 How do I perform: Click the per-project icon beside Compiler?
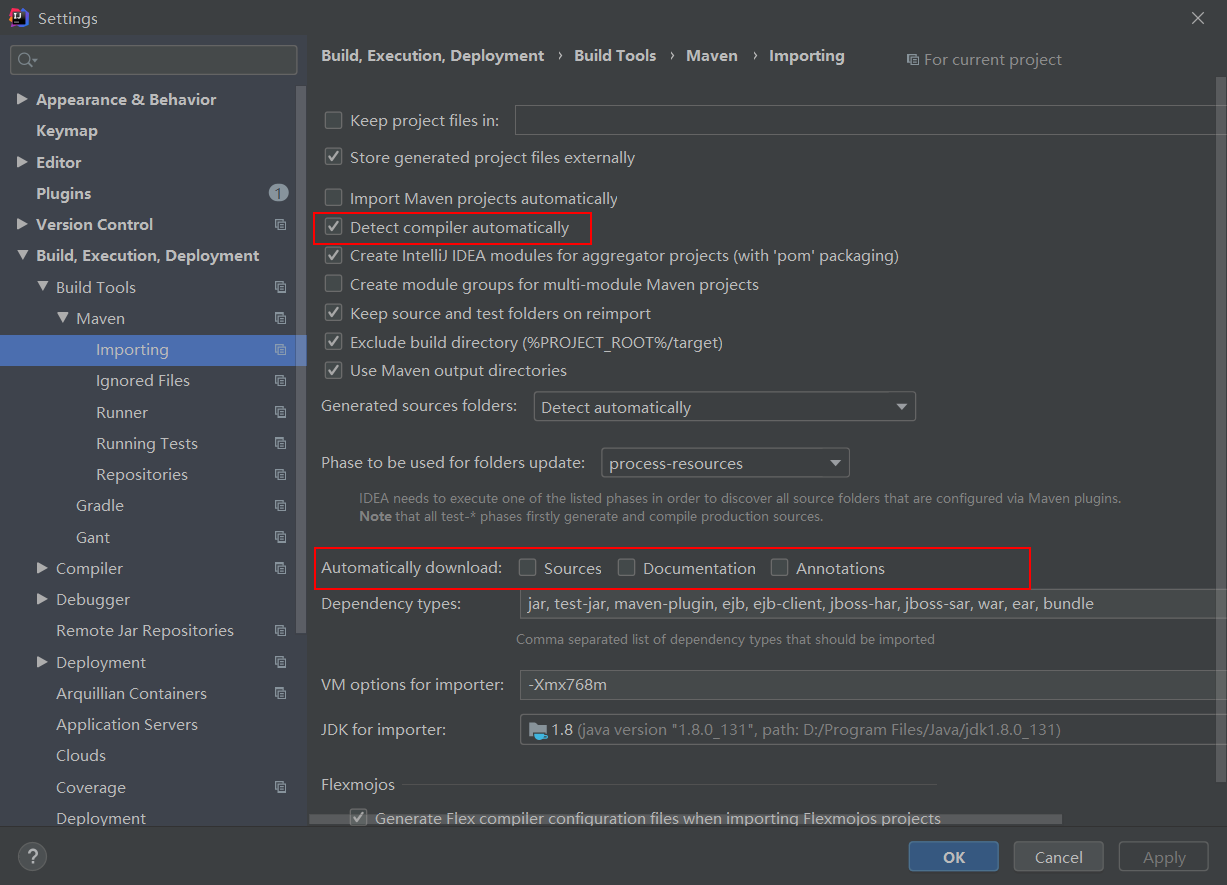(280, 569)
